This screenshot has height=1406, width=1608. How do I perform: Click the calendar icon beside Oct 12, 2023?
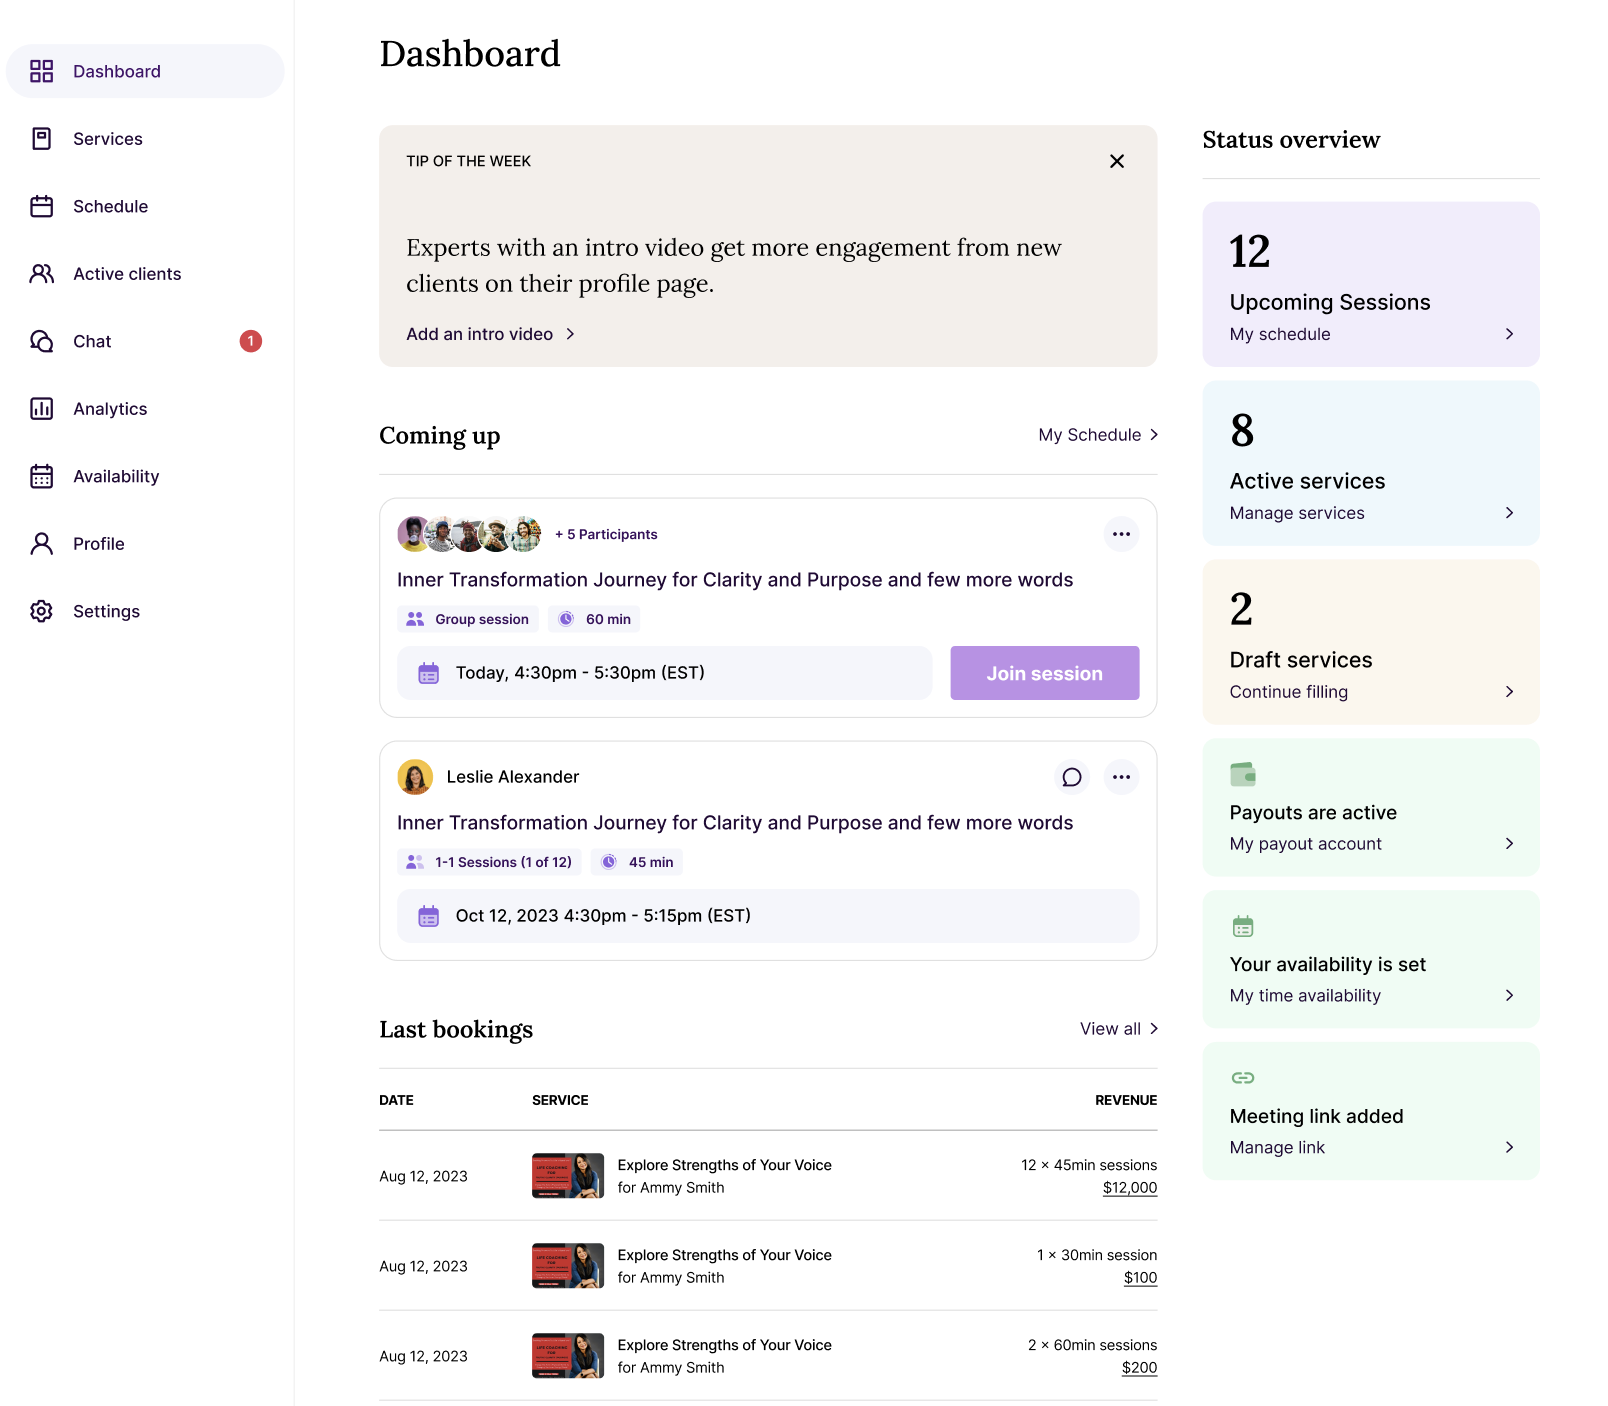click(428, 916)
